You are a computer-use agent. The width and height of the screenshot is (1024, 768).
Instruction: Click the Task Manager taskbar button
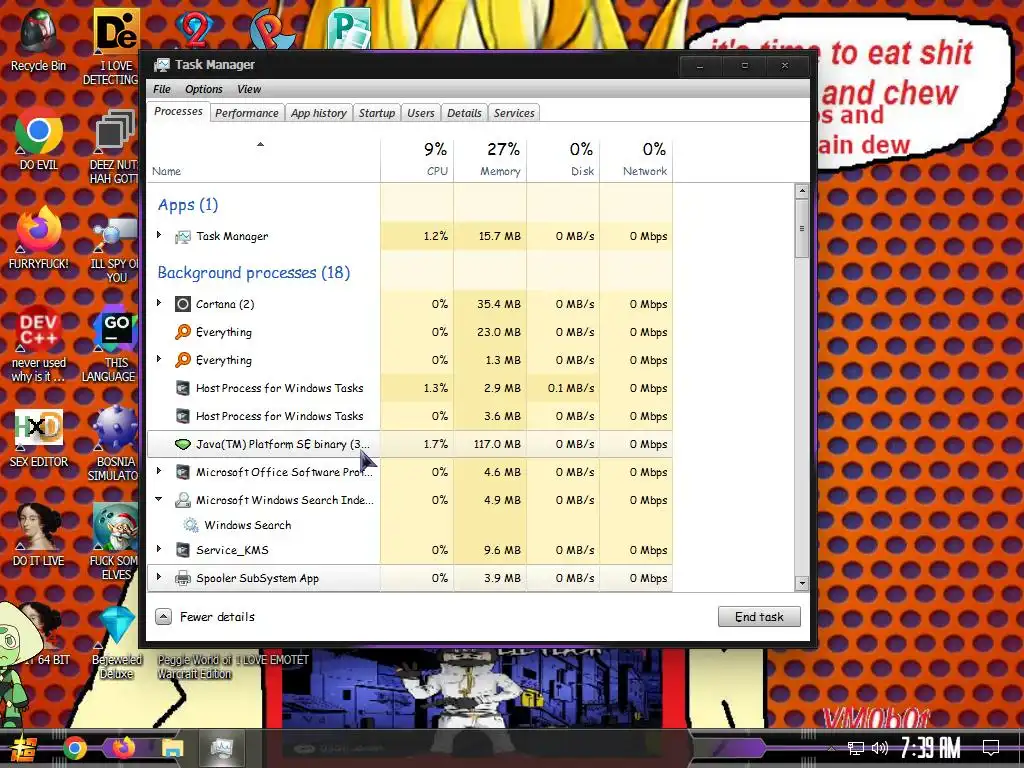coord(221,748)
